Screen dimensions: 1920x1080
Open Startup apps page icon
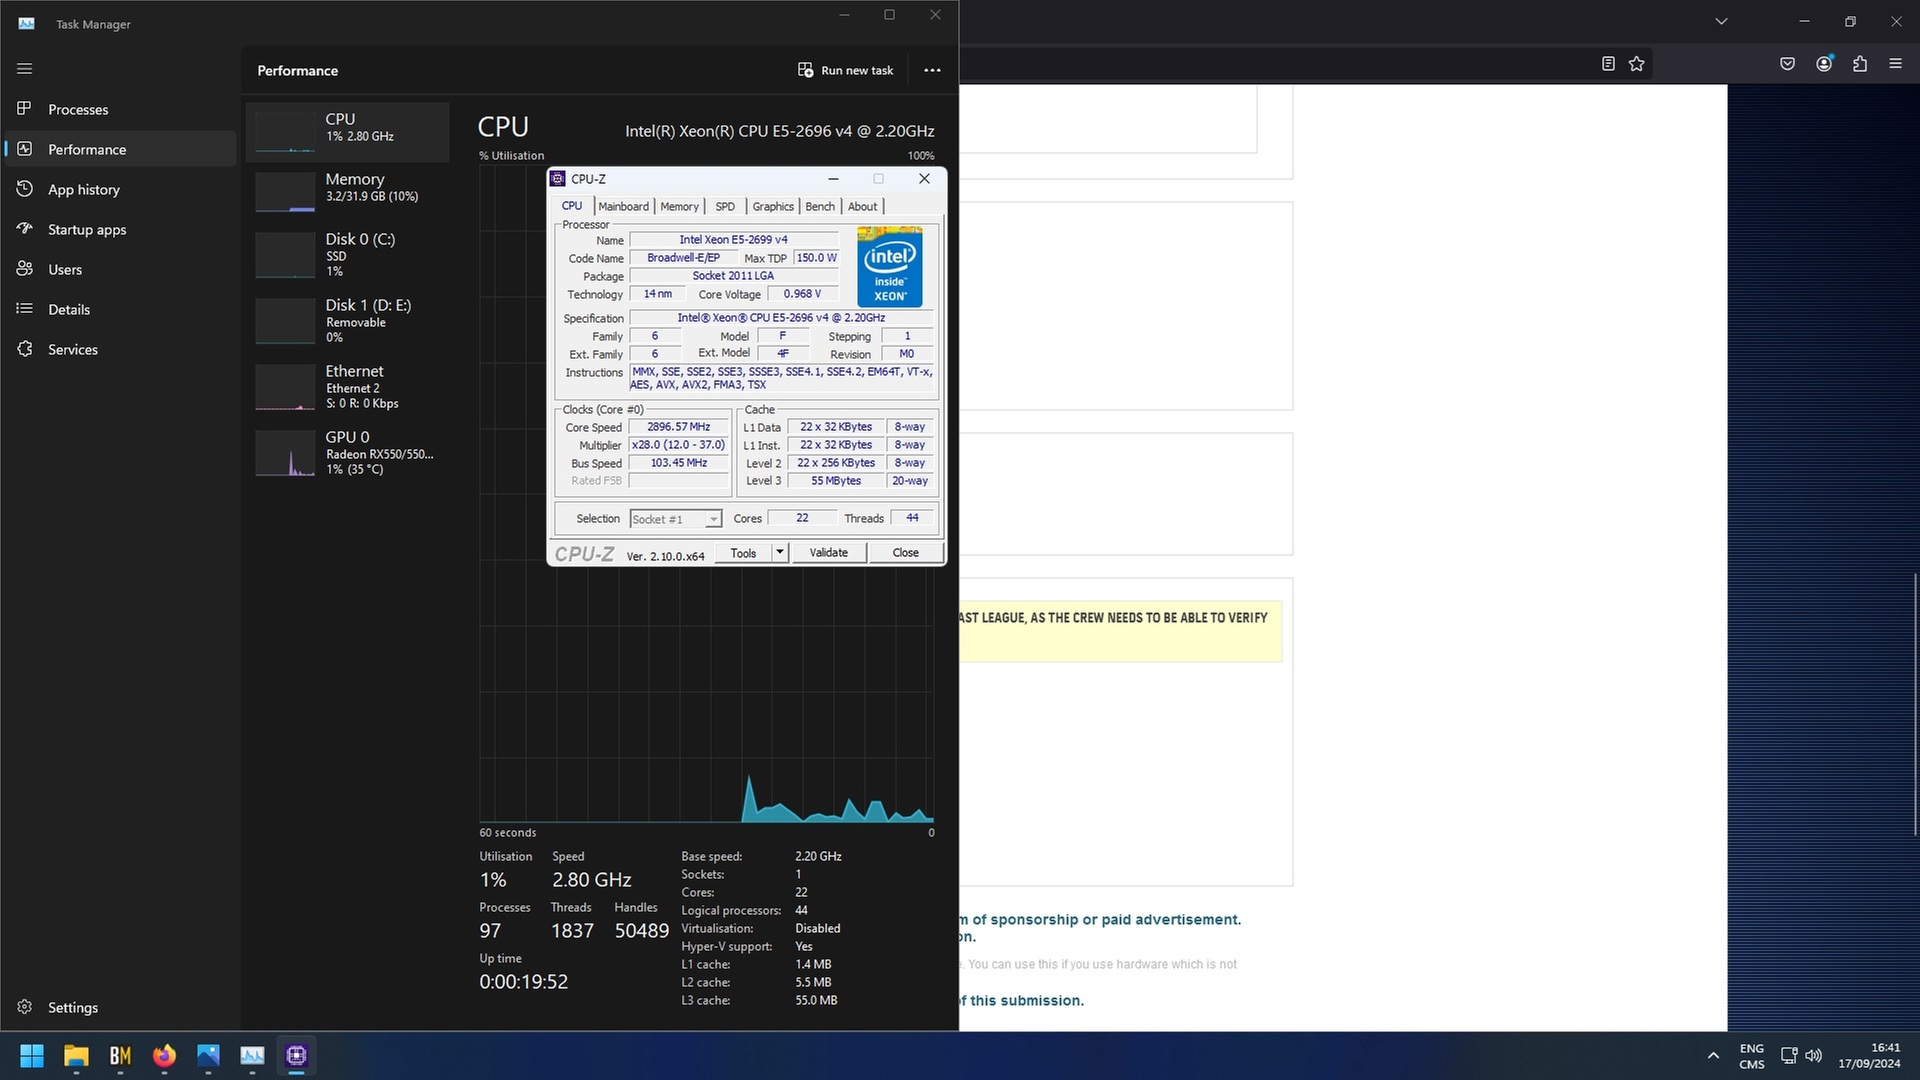(x=25, y=229)
